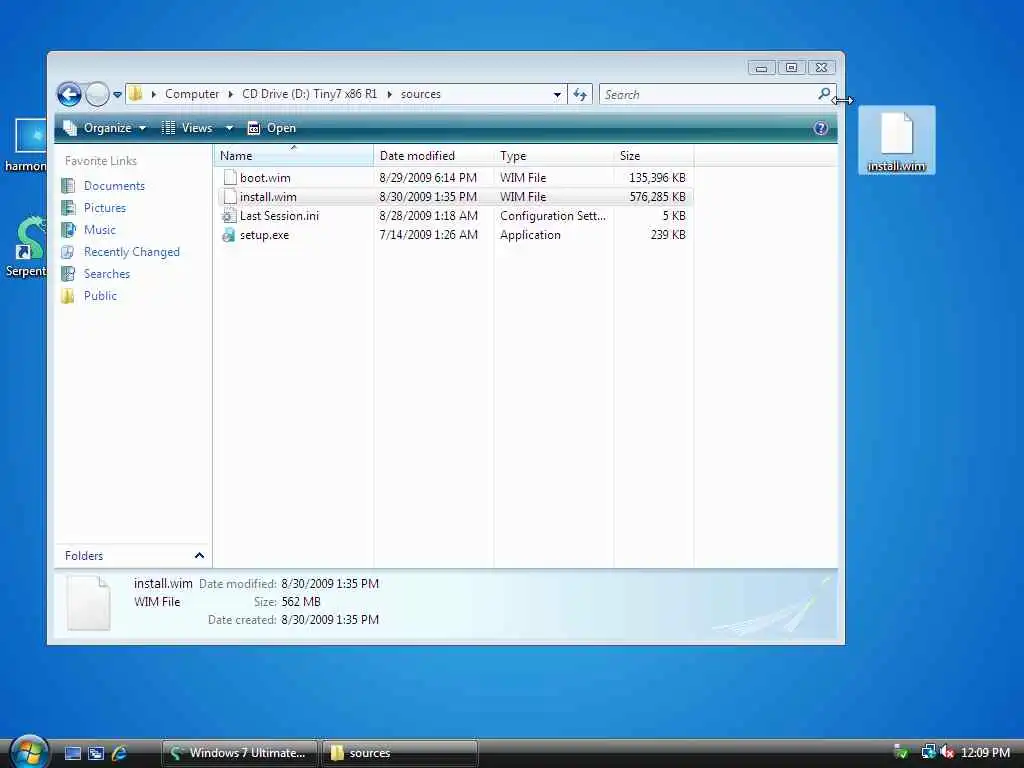Open Searches in Favorite Links

tap(106, 274)
